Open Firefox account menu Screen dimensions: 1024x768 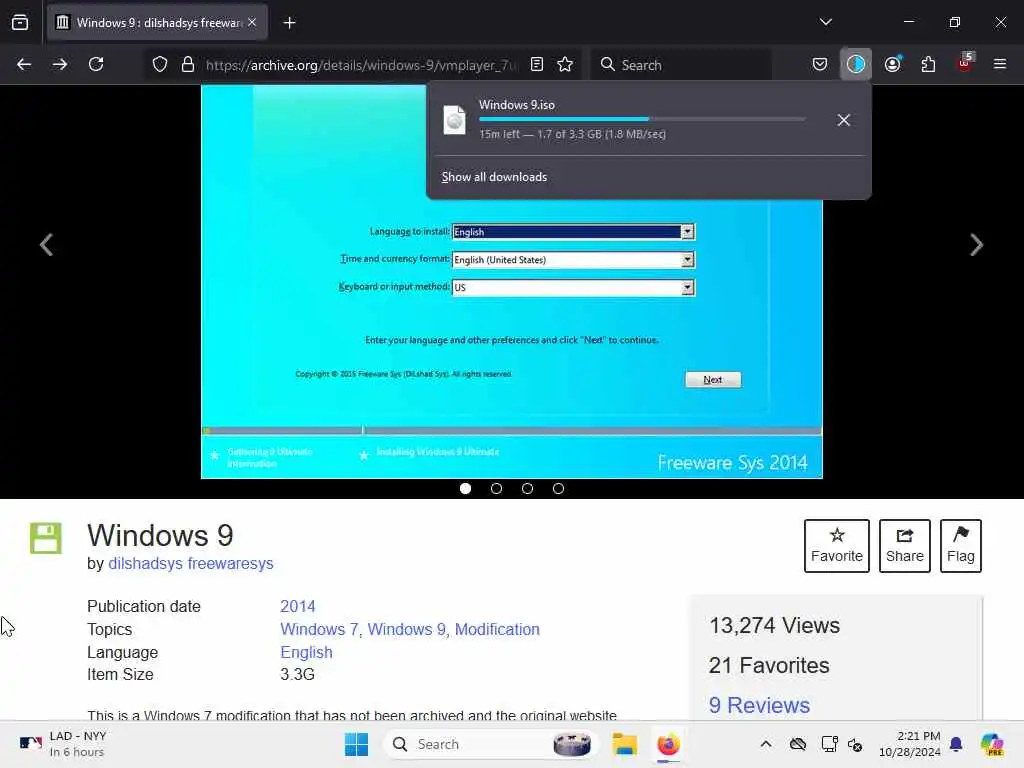click(x=893, y=64)
